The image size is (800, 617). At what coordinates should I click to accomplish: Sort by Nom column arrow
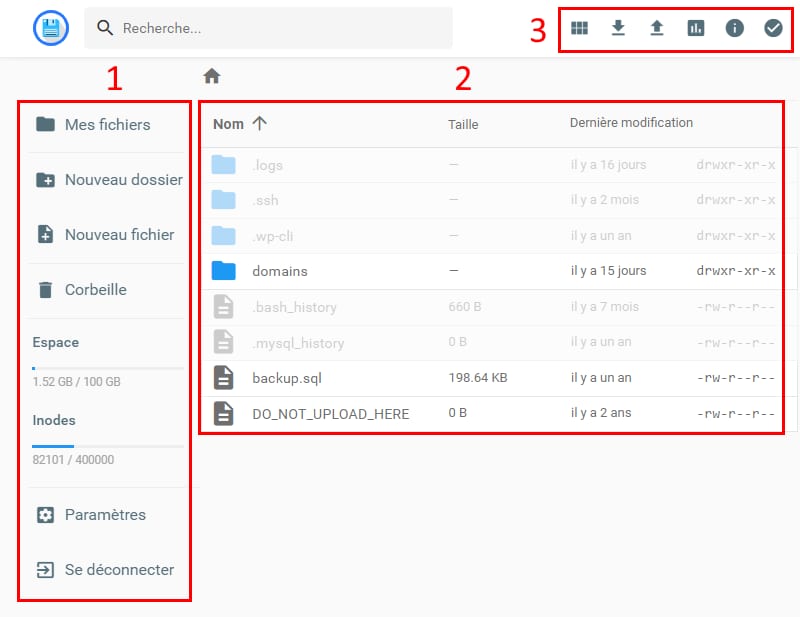[x=259, y=124]
